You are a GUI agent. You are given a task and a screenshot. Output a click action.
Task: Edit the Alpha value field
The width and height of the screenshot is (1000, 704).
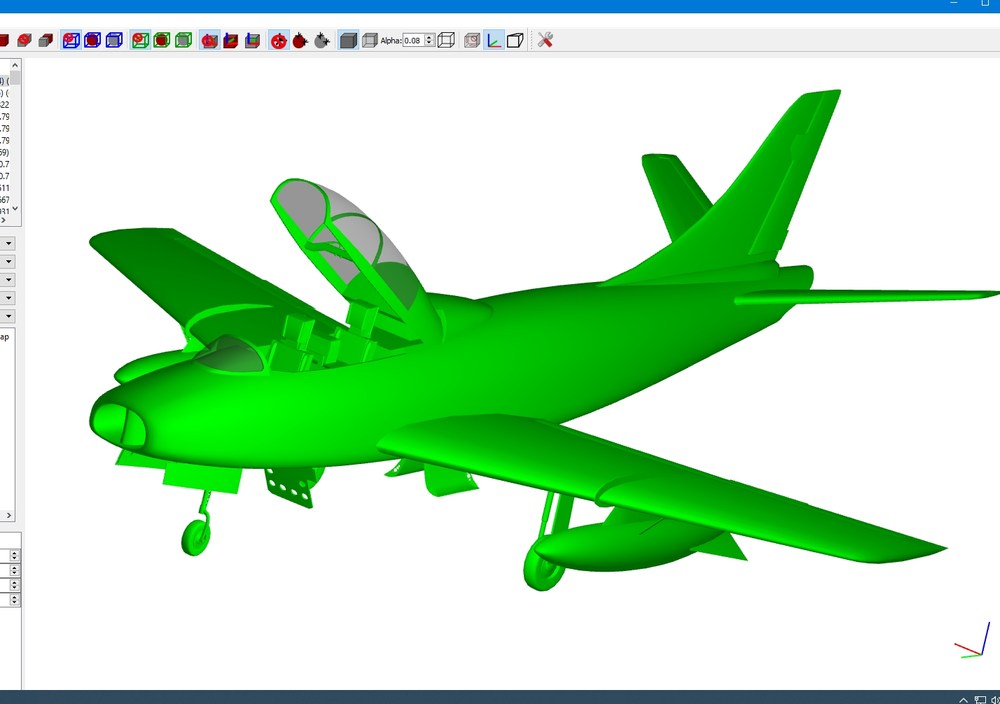pos(413,40)
